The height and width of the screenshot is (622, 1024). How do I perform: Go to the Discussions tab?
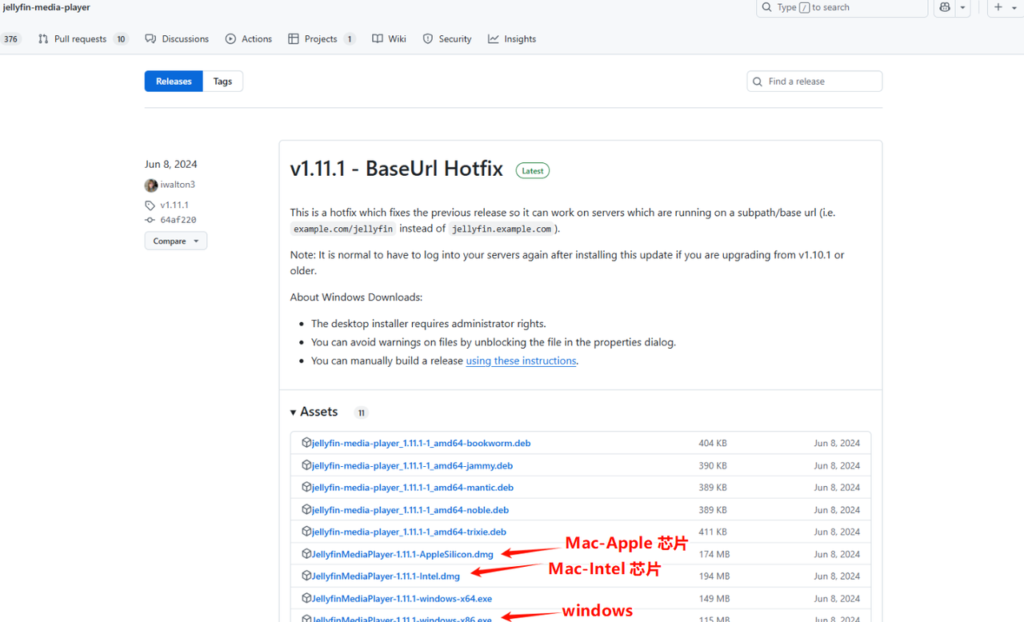177,39
